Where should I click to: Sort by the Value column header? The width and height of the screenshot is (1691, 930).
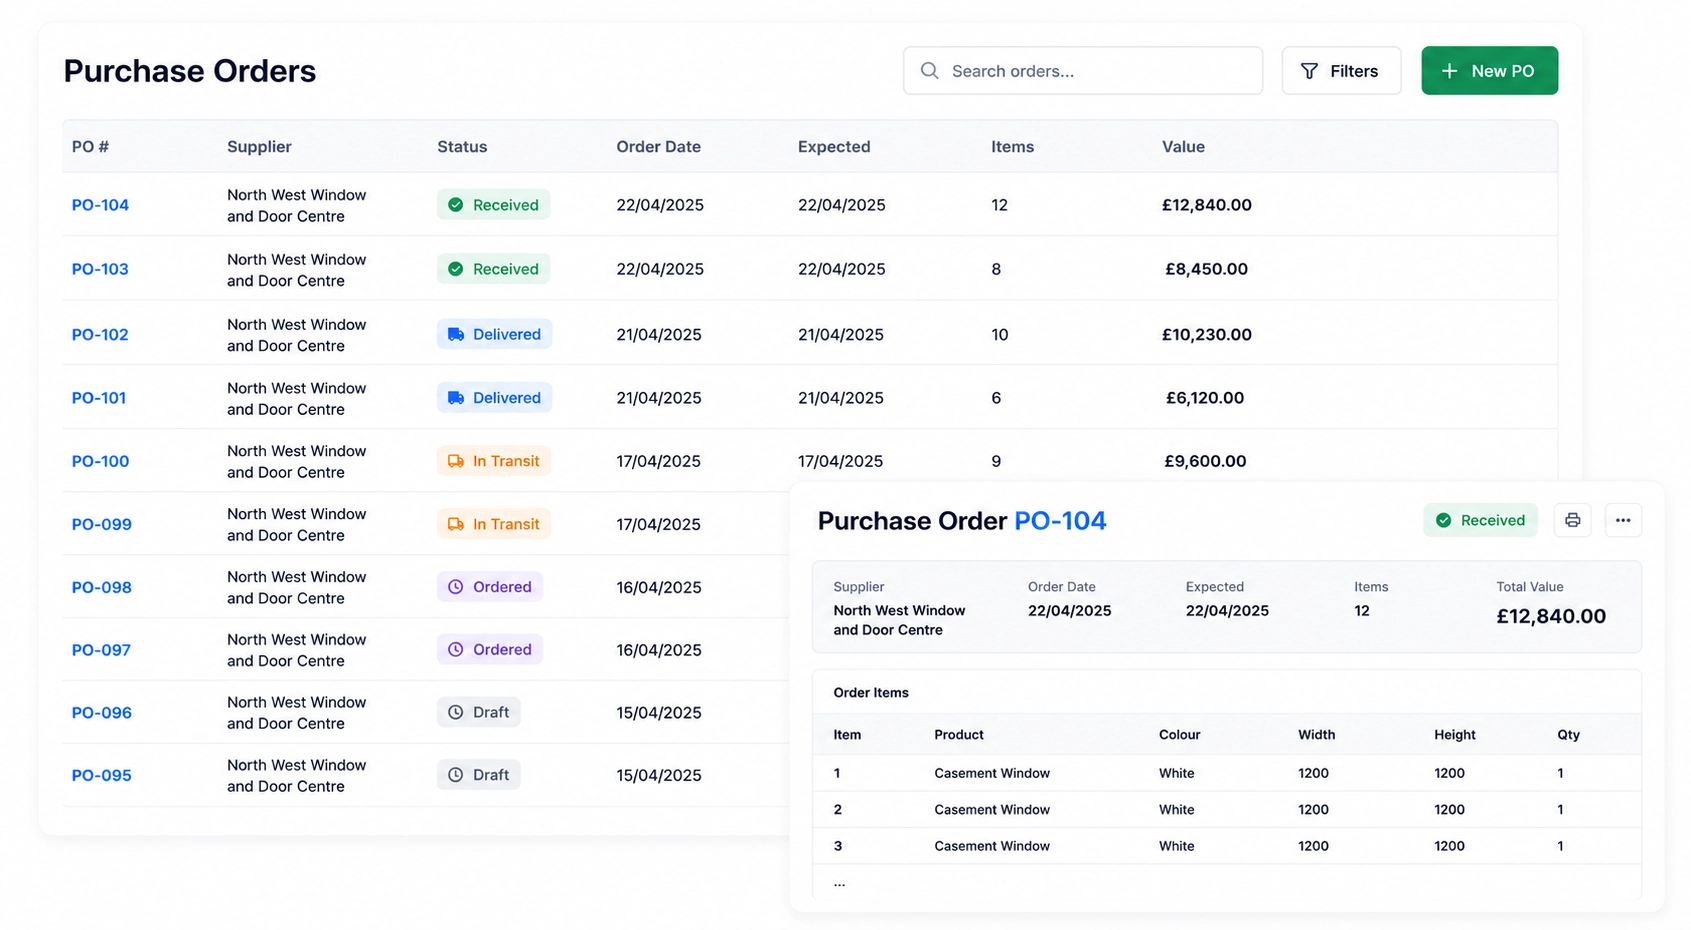tap(1183, 147)
